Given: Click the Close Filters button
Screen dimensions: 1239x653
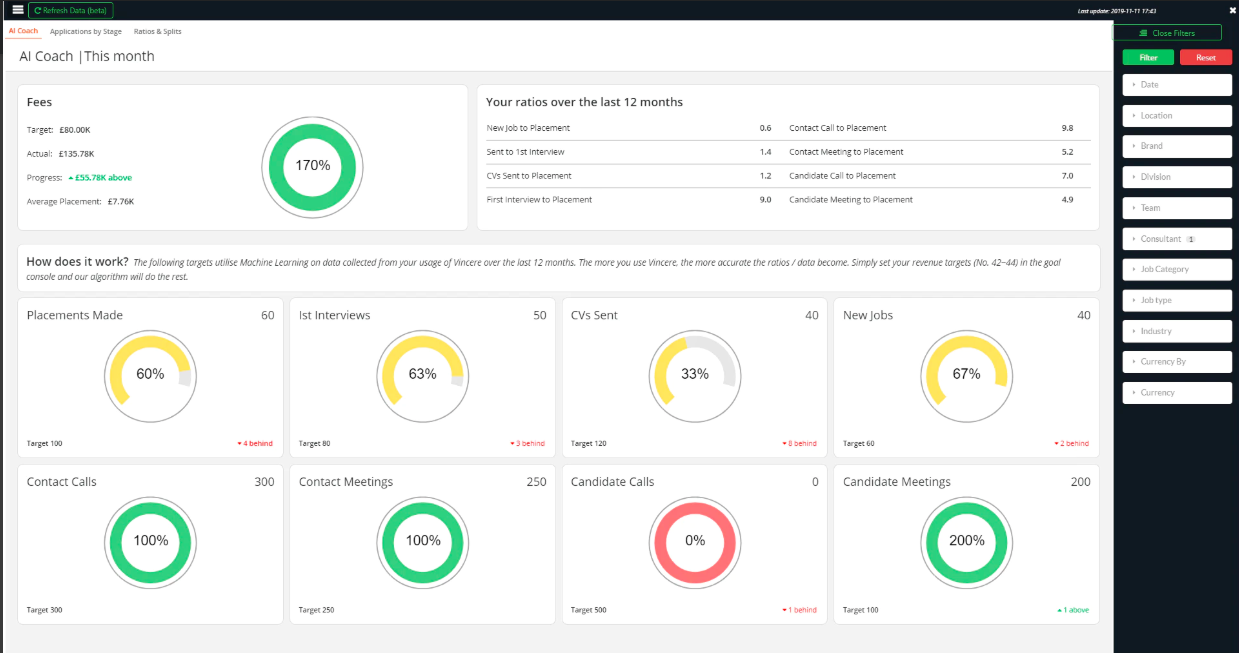Looking at the screenshot, I should pyautogui.click(x=1167, y=33).
